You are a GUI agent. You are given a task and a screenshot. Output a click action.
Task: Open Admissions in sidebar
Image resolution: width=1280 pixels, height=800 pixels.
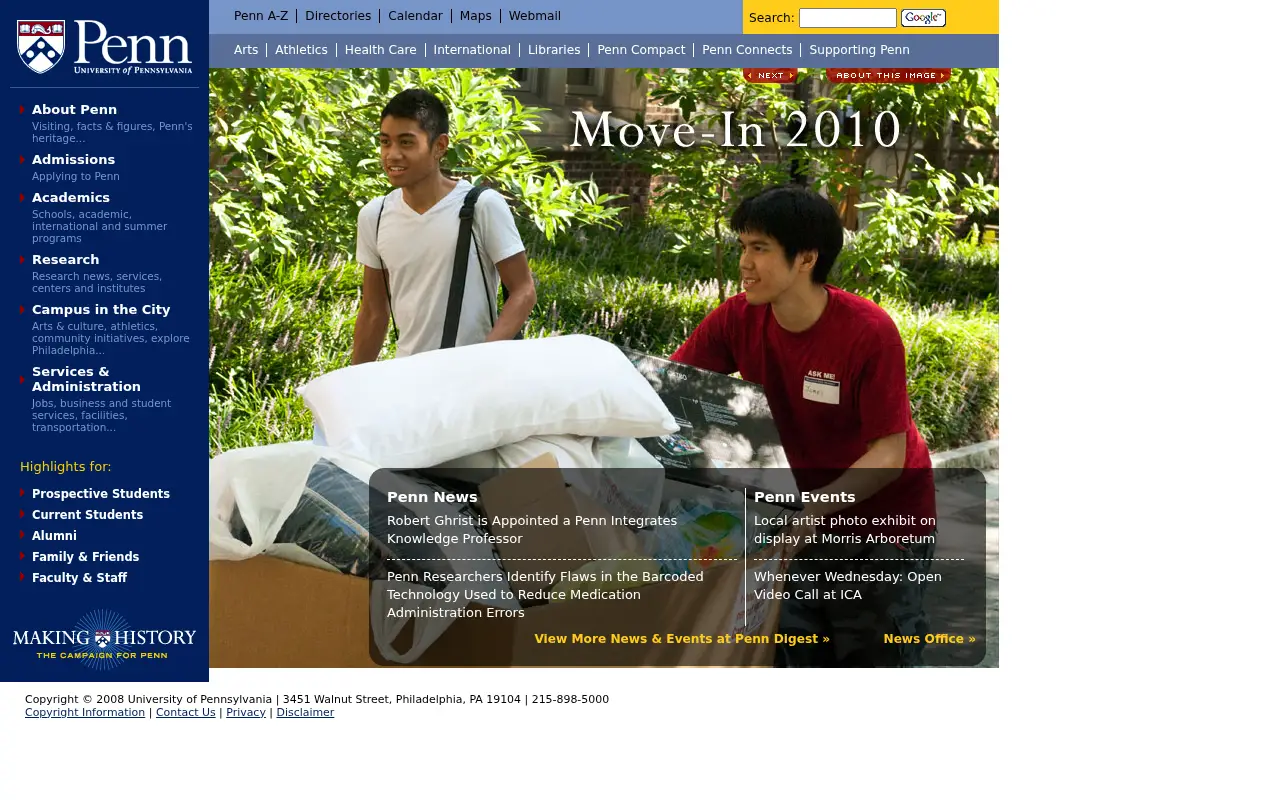tap(73, 160)
